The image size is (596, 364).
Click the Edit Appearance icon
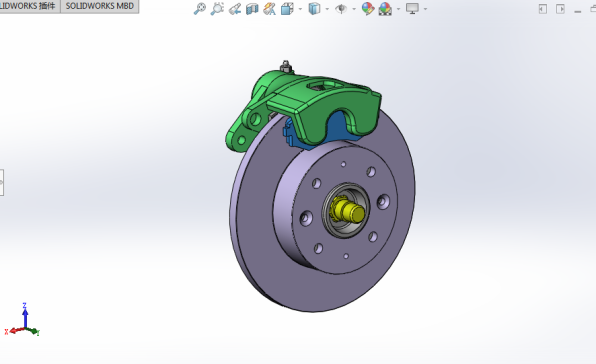tap(368, 8)
